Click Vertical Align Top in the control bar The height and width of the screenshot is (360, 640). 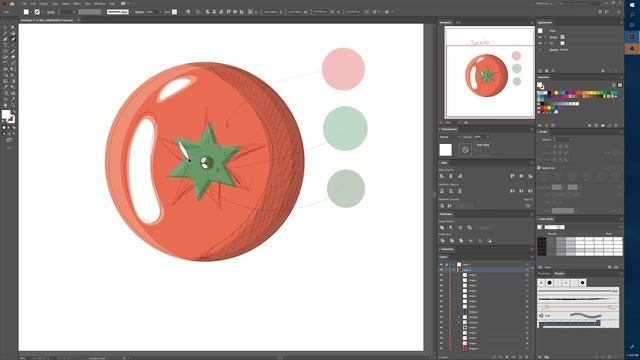click(228, 12)
